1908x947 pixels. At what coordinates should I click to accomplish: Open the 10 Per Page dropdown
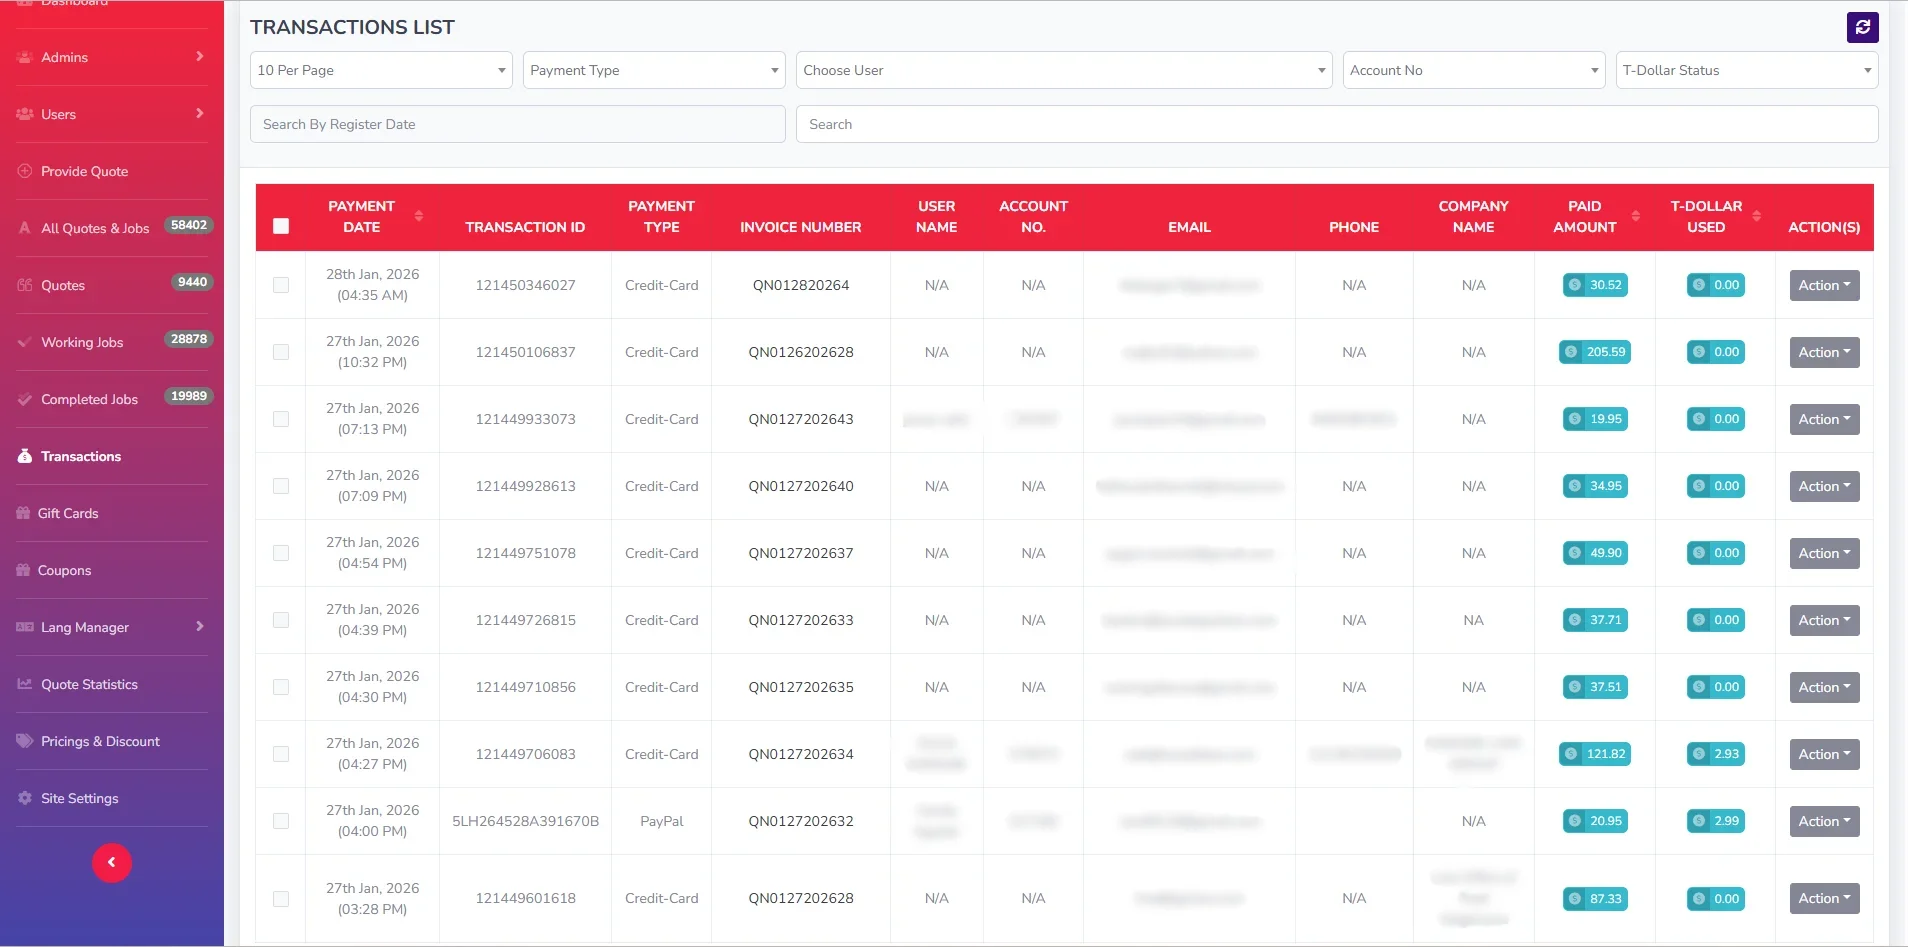(381, 70)
